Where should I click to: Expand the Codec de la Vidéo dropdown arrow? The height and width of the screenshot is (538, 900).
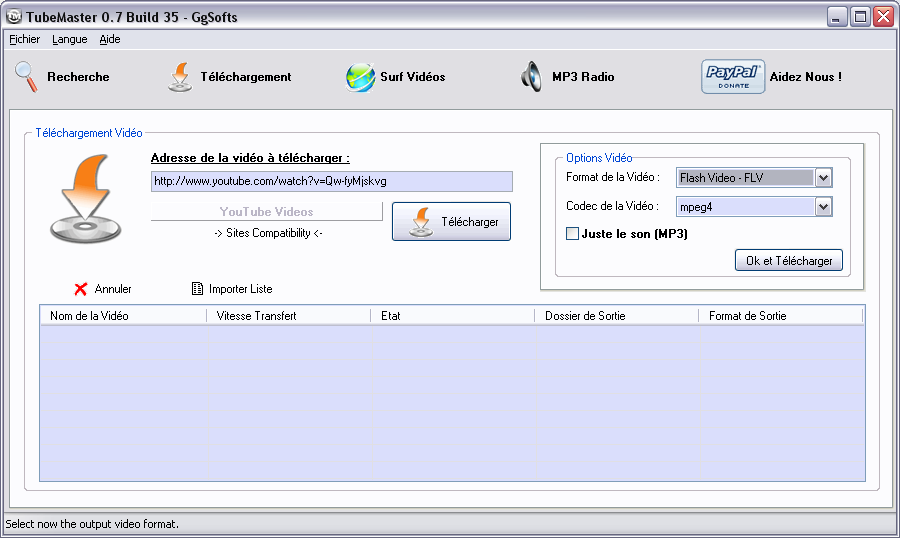823,207
